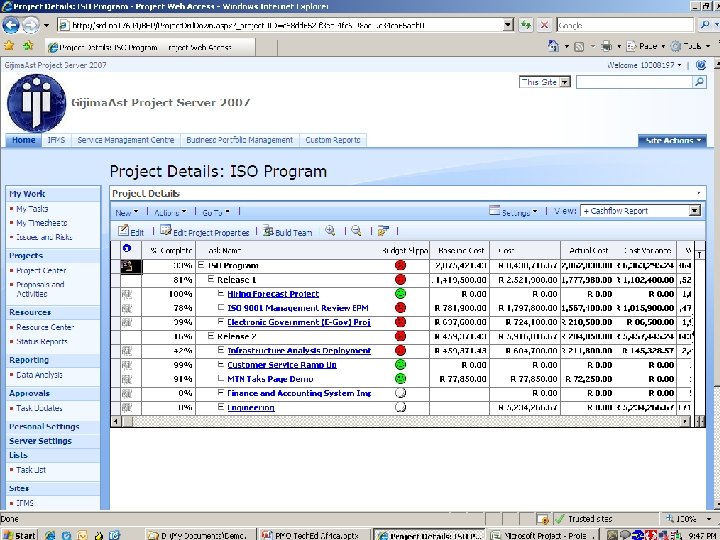Click the browser Back arrow button
The width and height of the screenshot is (720, 540).
[x=11, y=25]
